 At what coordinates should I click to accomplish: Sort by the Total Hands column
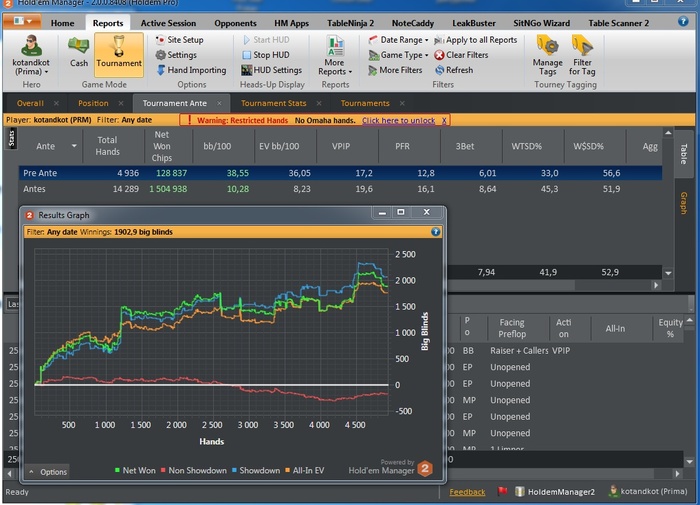coord(107,146)
